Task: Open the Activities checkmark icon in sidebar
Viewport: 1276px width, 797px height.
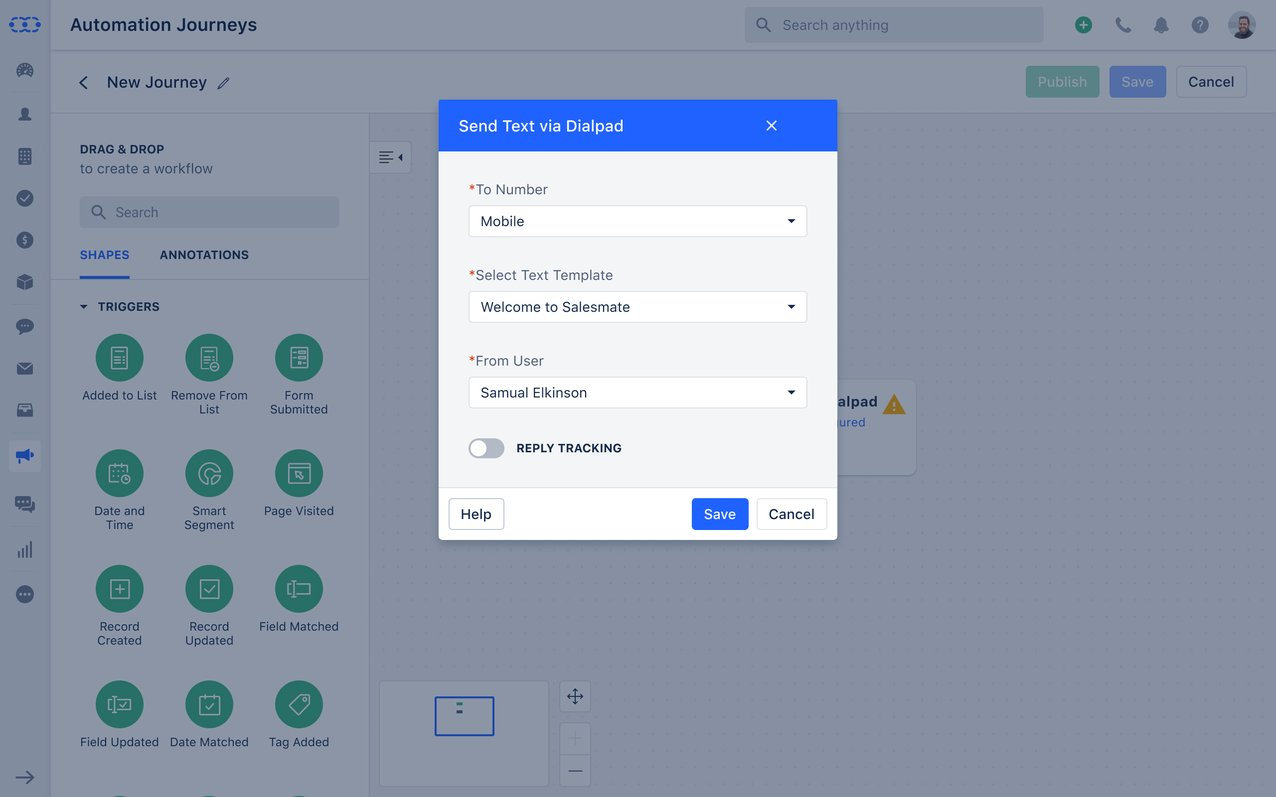Action: click(x=25, y=198)
